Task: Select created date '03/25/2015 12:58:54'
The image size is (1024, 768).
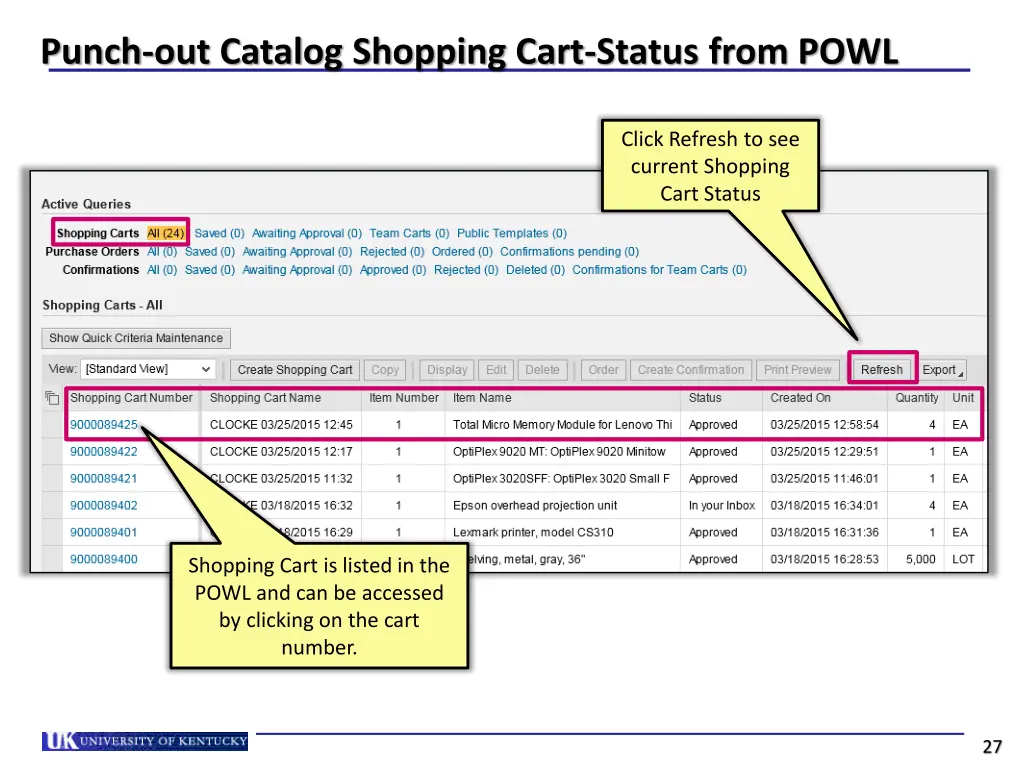Action: 824,424
